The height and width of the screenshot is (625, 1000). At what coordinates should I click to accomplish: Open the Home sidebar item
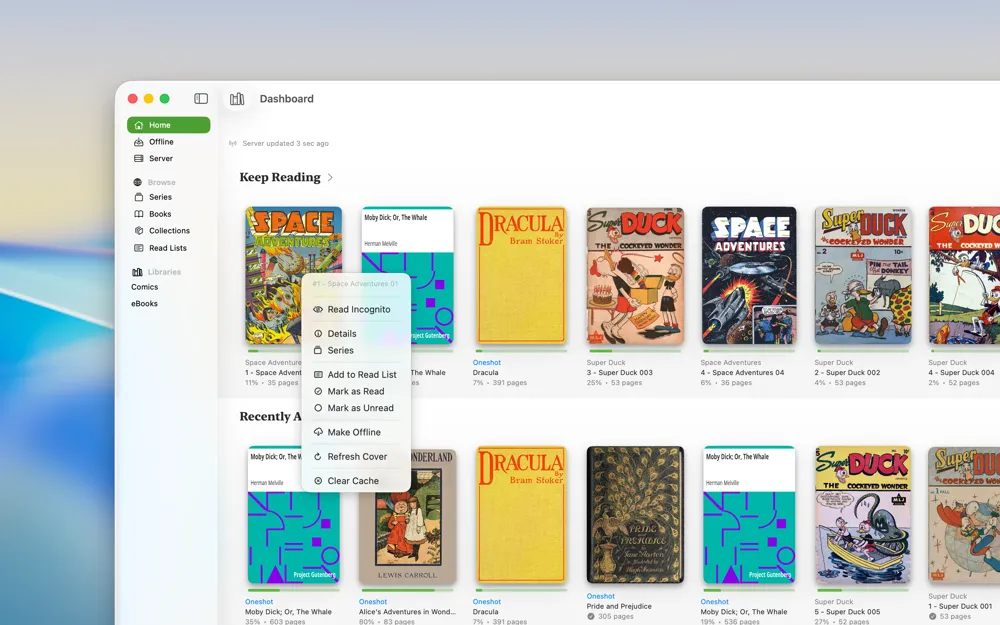tap(168, 125)
